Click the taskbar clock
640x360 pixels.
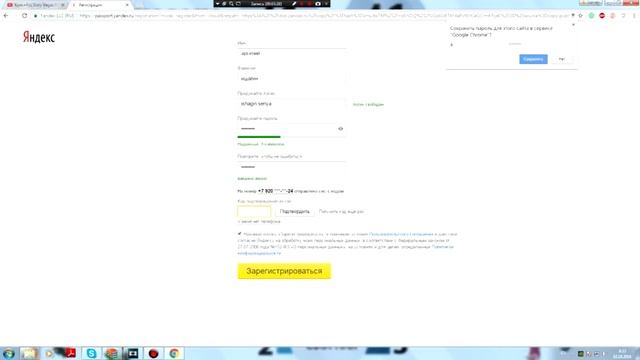pyautogui.click(x=622, y=353)
